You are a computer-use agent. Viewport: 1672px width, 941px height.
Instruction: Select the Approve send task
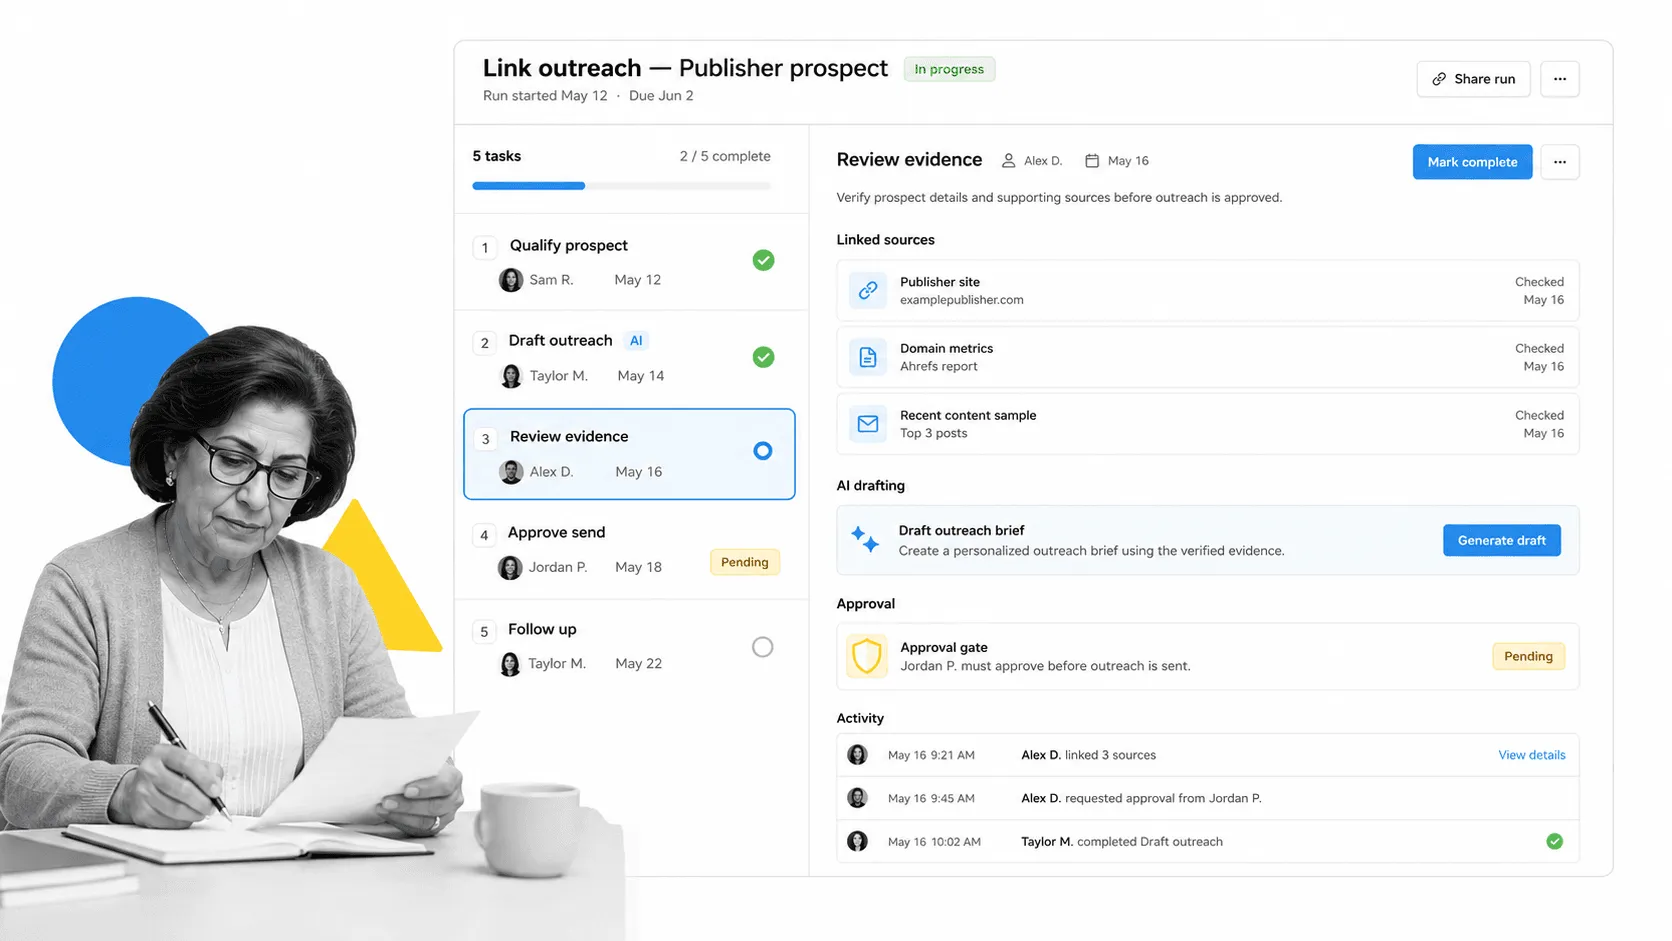coord(631,550)
